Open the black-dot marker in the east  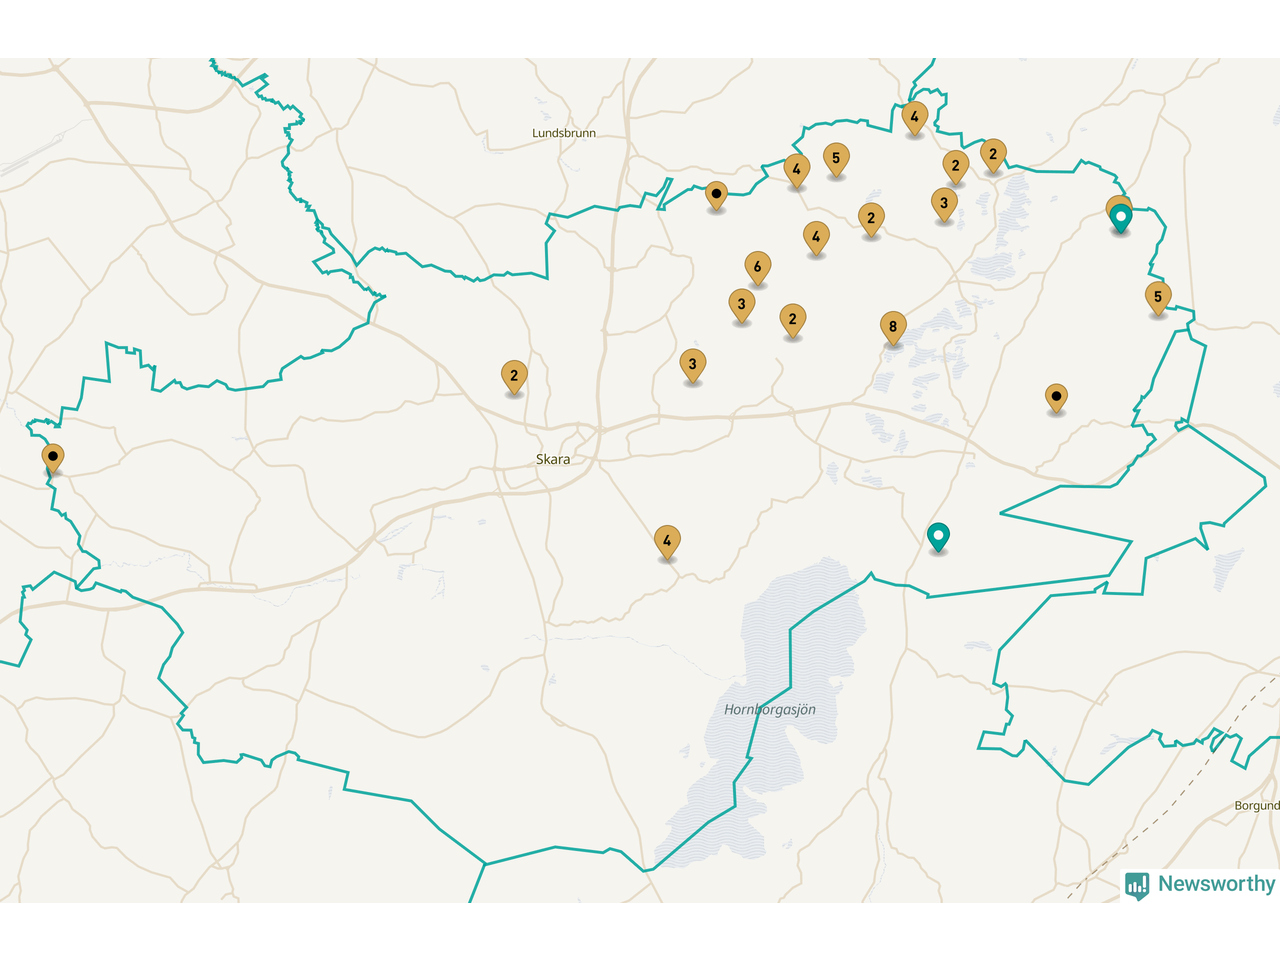[1056, 397]
